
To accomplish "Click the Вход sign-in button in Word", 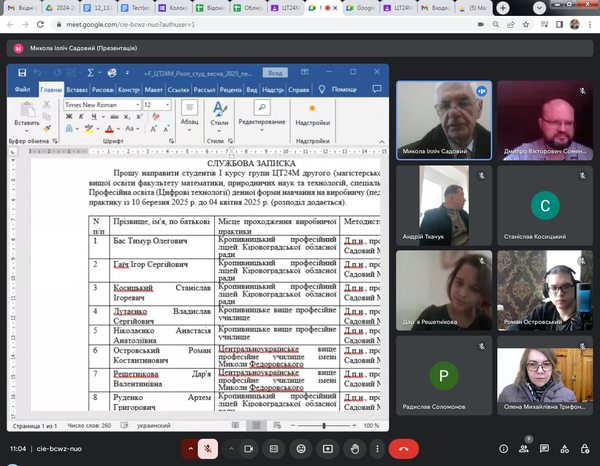I will (x=276, y=73).
